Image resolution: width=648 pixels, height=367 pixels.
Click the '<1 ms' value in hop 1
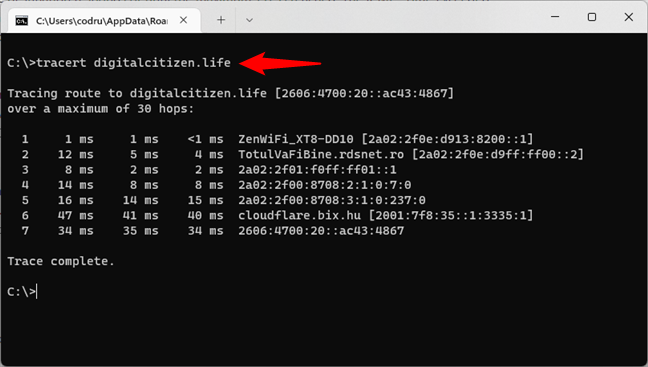[205, 139]
